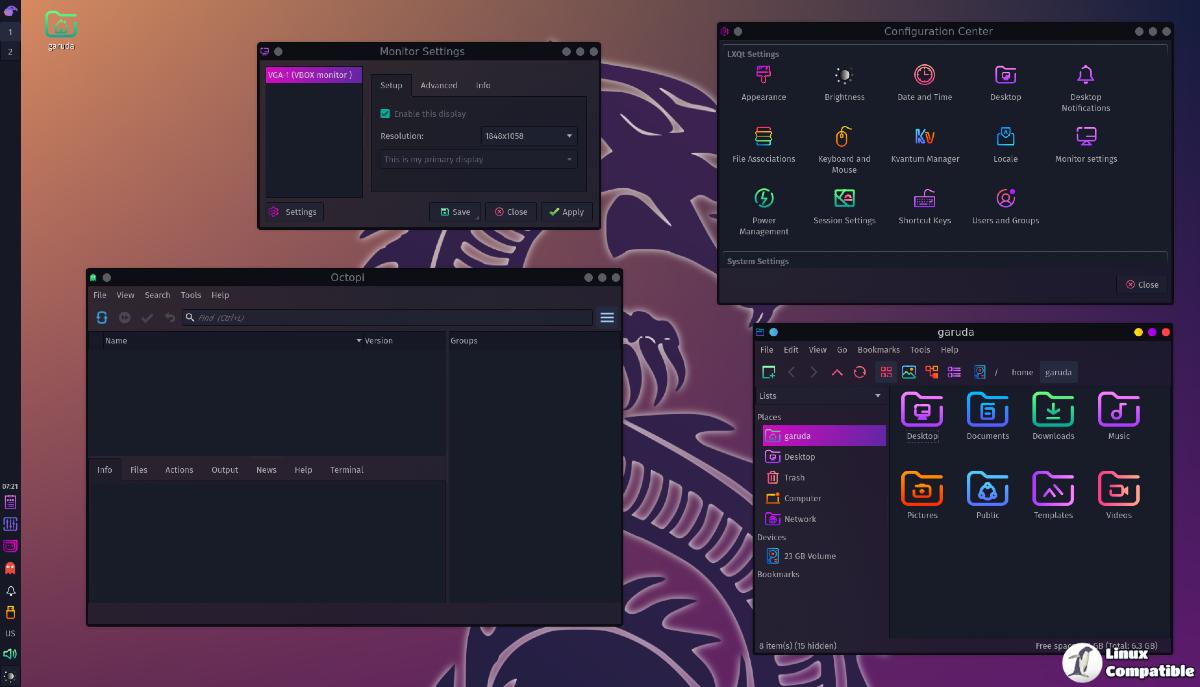The image size is (1200, 687).
Task: Sync the package database in Octopi
Action: tap(101, 317)
